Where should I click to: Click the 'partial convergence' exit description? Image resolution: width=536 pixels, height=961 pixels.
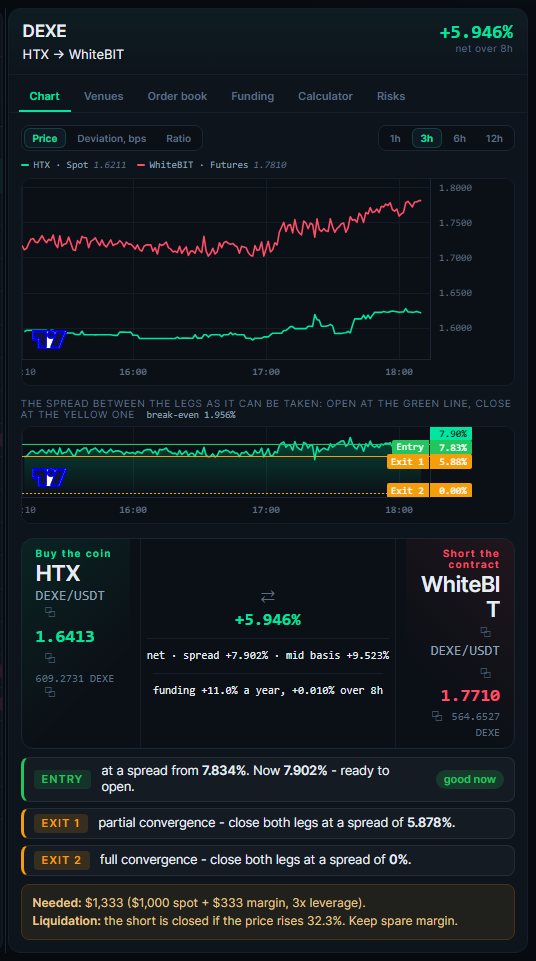(277, 822)
